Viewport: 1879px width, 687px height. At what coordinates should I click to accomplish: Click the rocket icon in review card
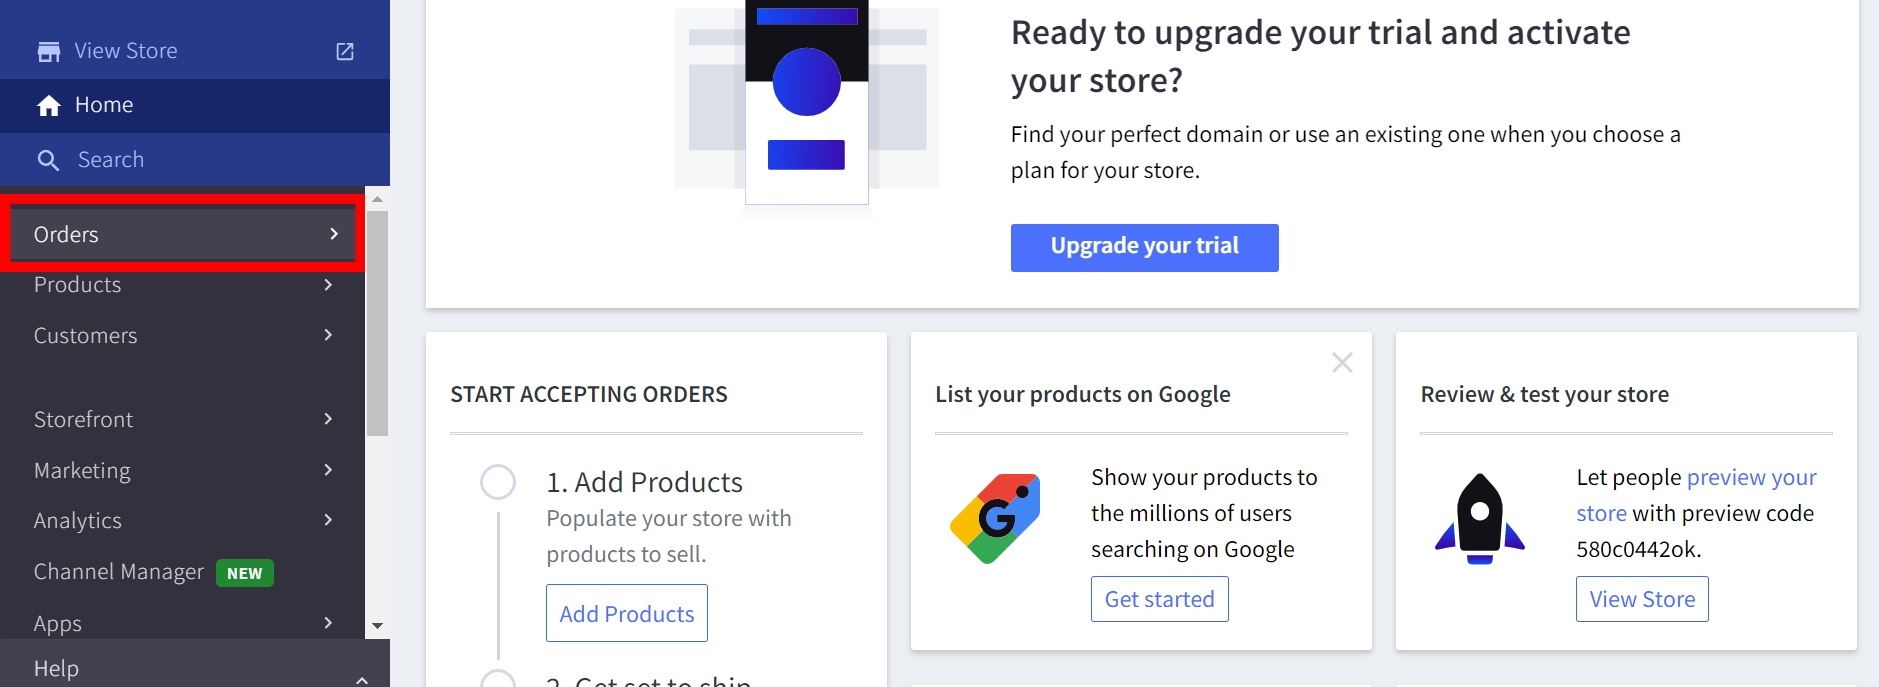pos(1480,518)
